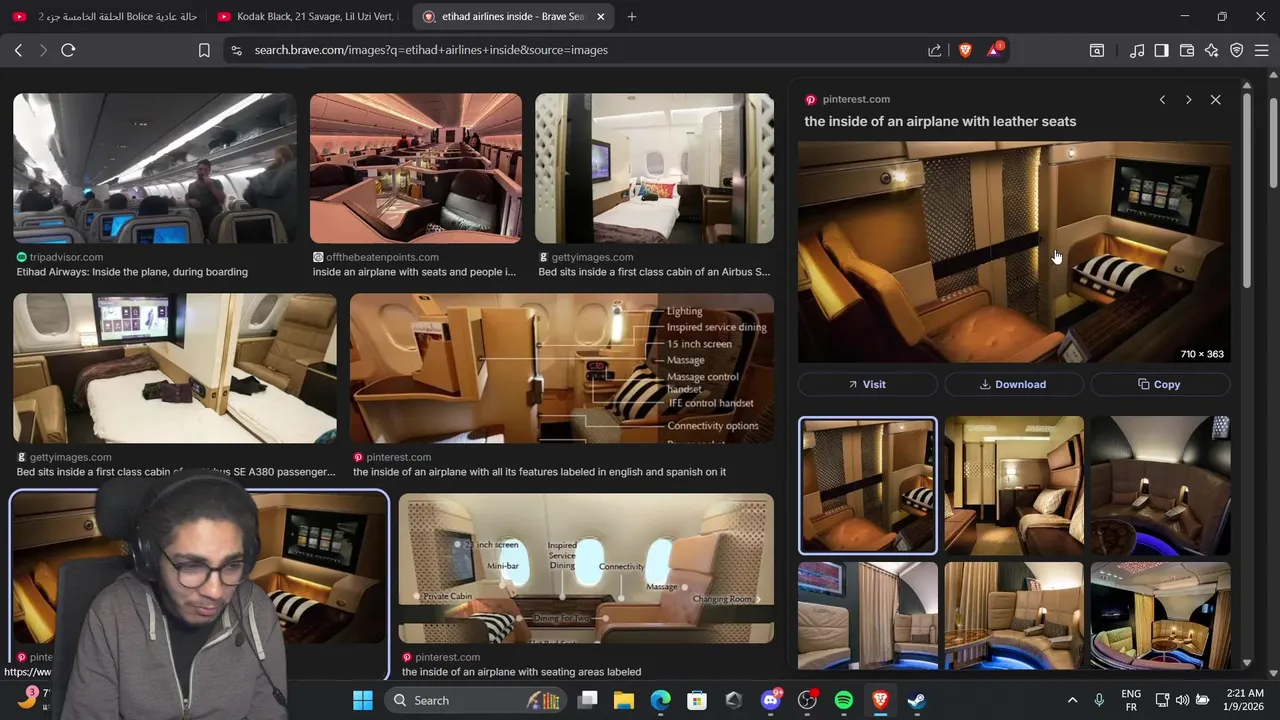This screenshot has width=1280, height=720.
Task: Reload the current page
Action: [x=68, y=50]
